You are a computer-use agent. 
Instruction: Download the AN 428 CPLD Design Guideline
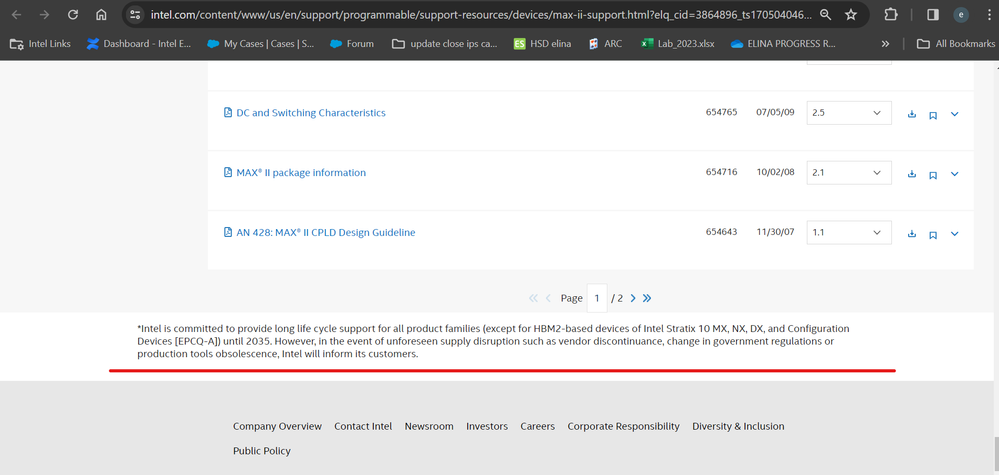point(911,234)
